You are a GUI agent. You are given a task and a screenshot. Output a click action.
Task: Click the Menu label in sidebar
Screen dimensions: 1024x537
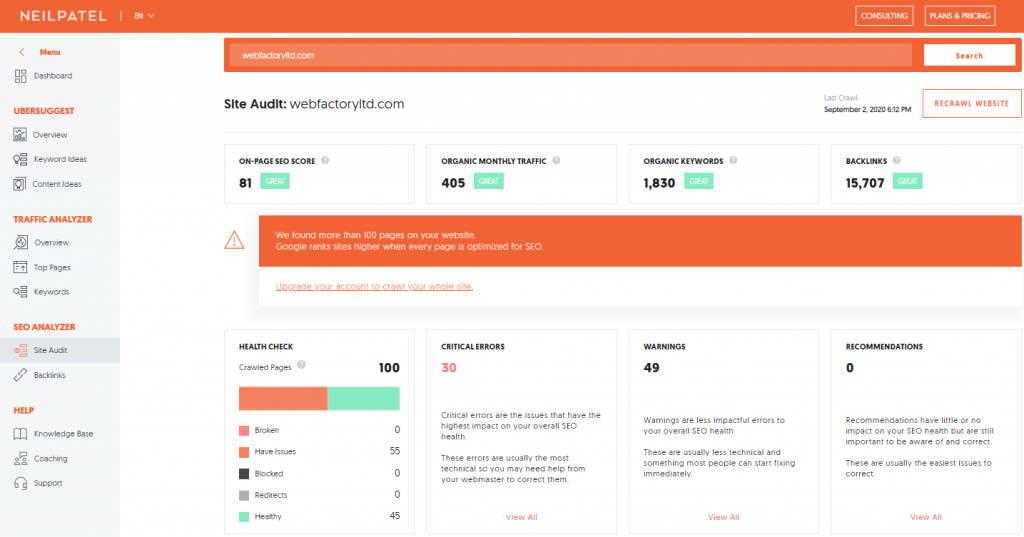point(50,52)
